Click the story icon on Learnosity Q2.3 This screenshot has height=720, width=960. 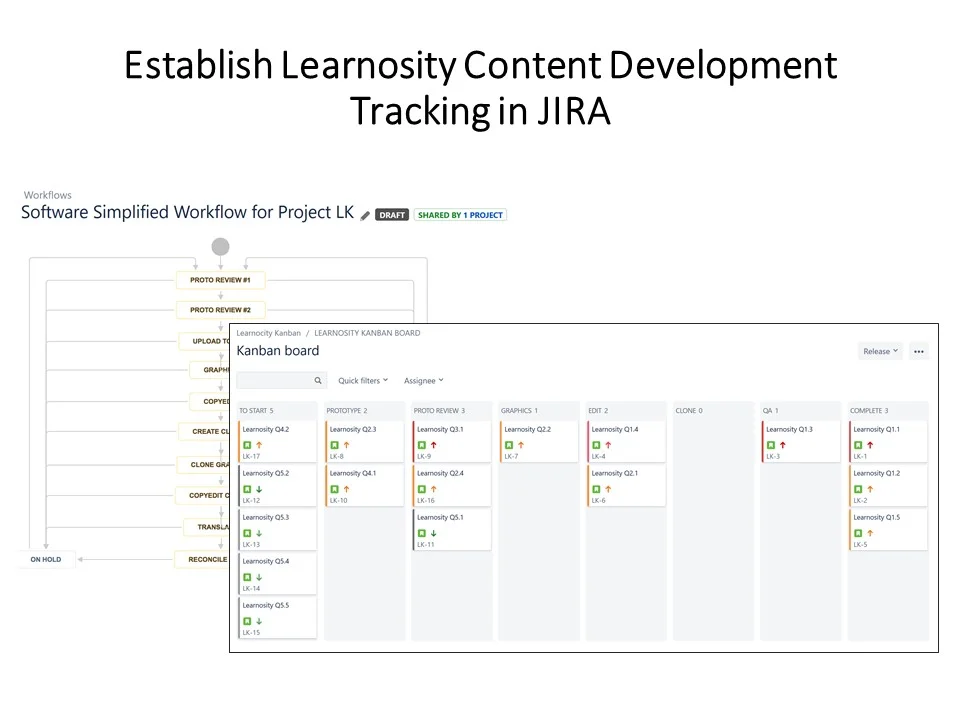(x=334, y=445)
